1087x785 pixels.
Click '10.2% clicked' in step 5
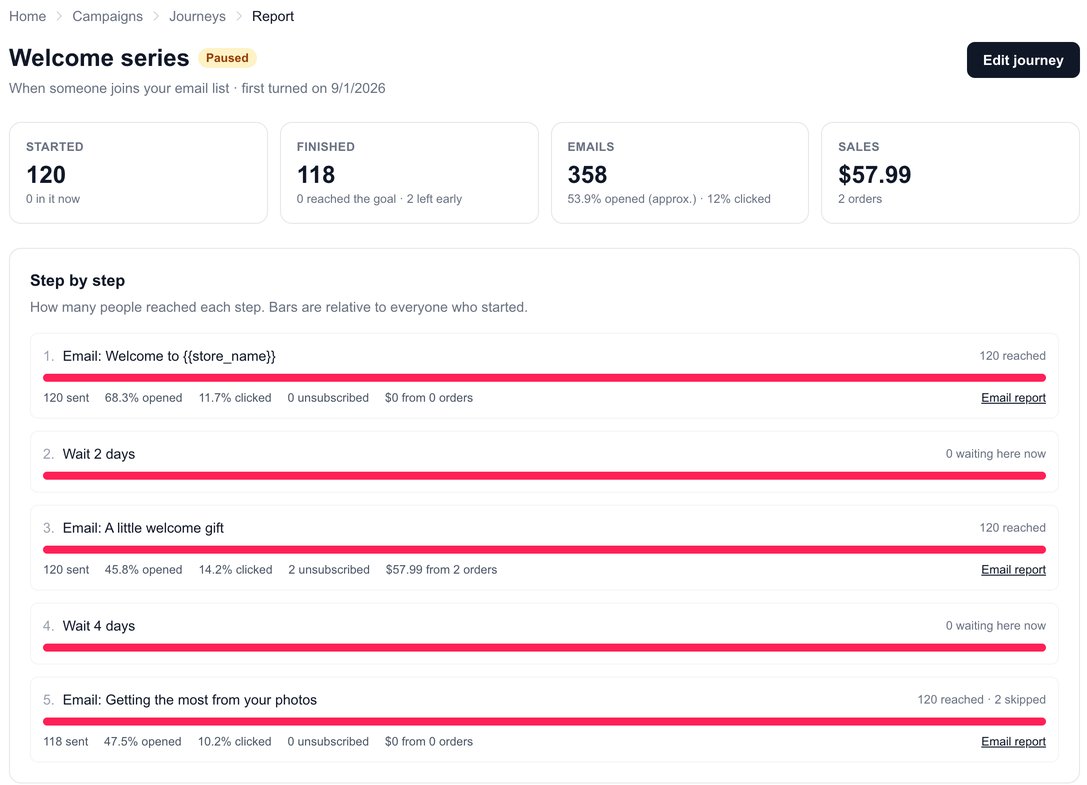[235, 741]
